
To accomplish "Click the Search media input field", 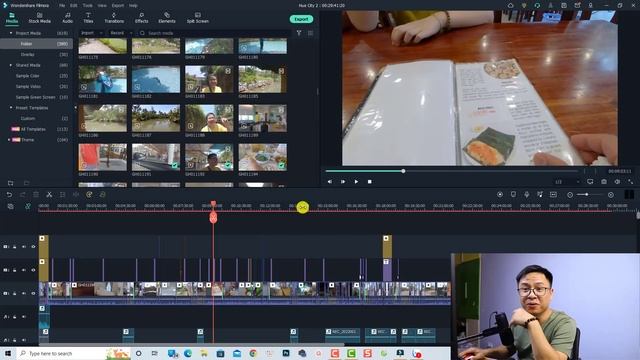I will point(215,33).
